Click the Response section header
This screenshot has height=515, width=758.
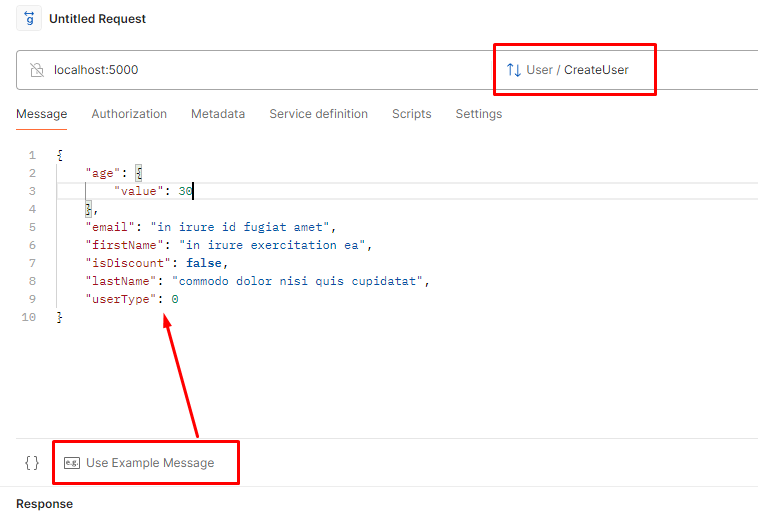click(x=44, y=504)
